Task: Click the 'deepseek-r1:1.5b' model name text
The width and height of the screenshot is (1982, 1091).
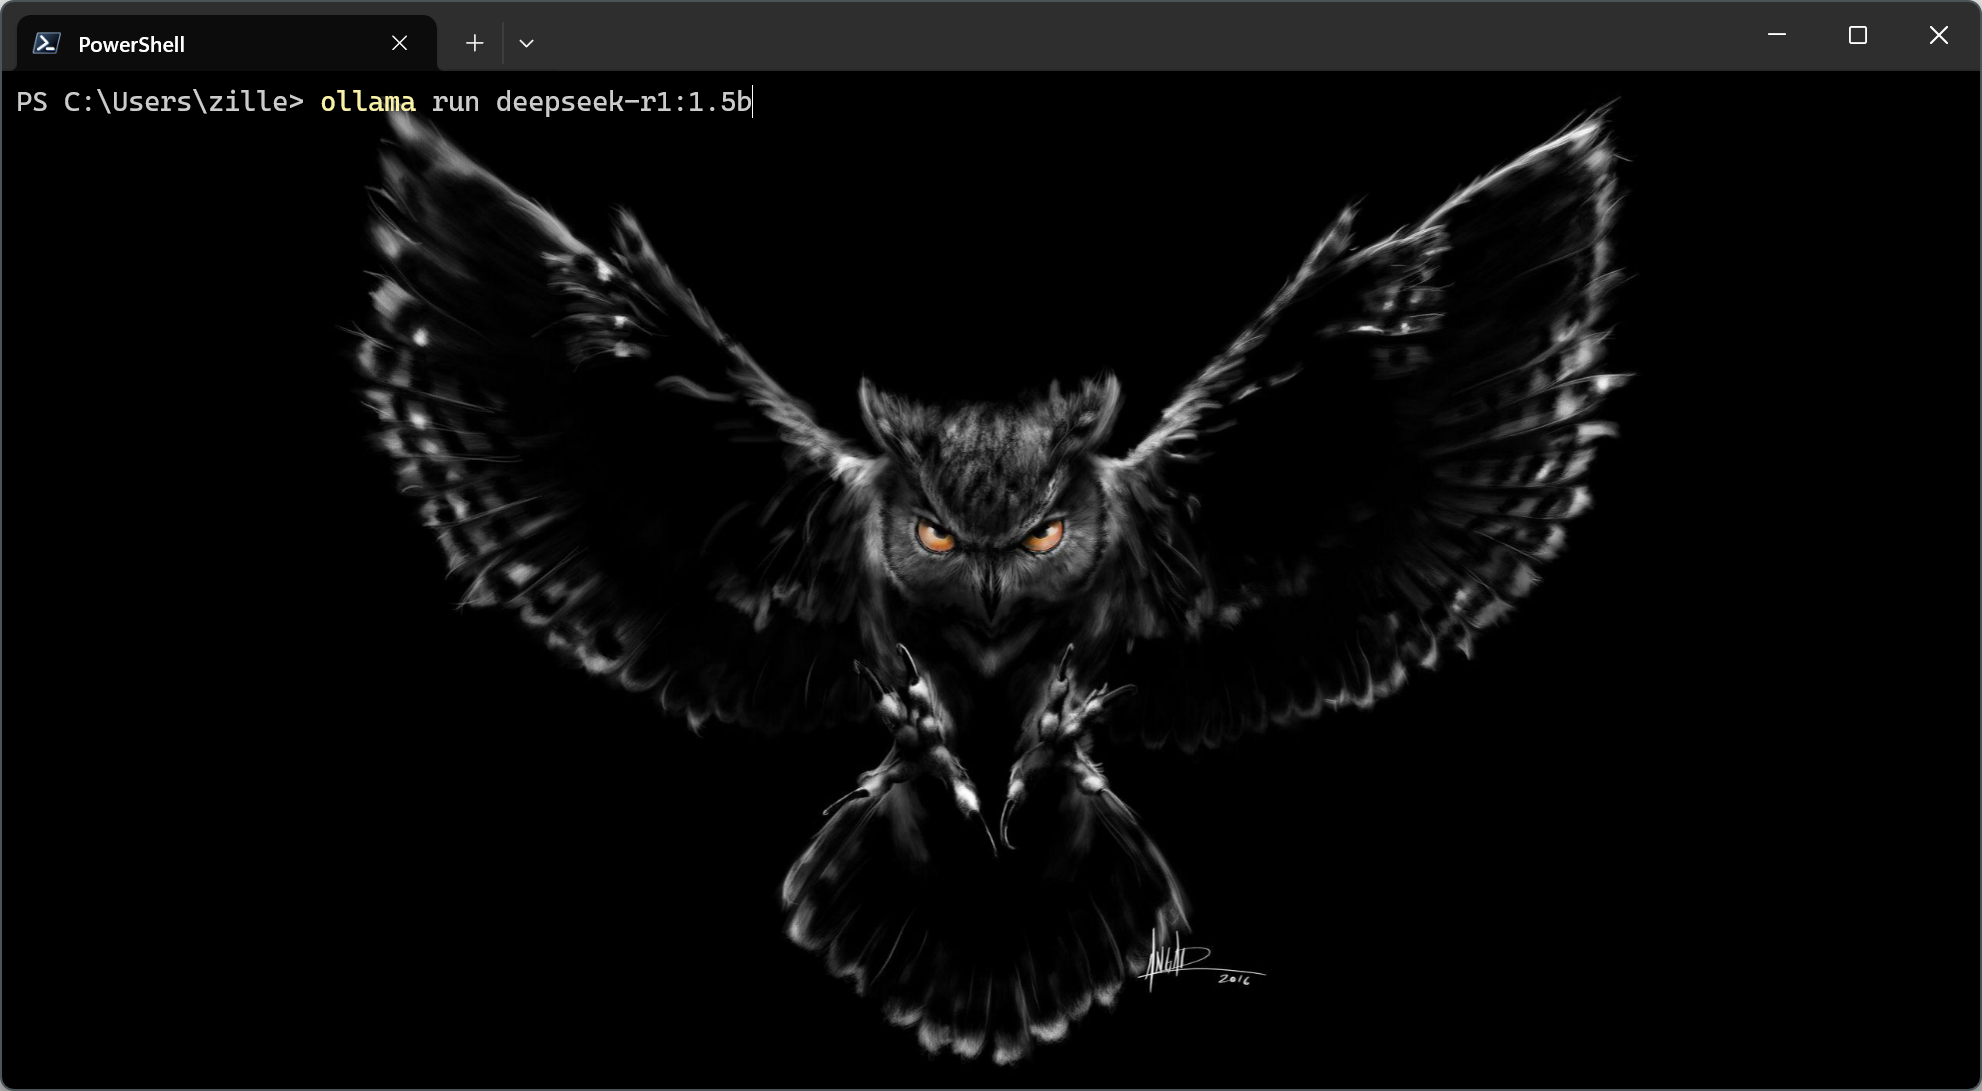Action: 623,102
